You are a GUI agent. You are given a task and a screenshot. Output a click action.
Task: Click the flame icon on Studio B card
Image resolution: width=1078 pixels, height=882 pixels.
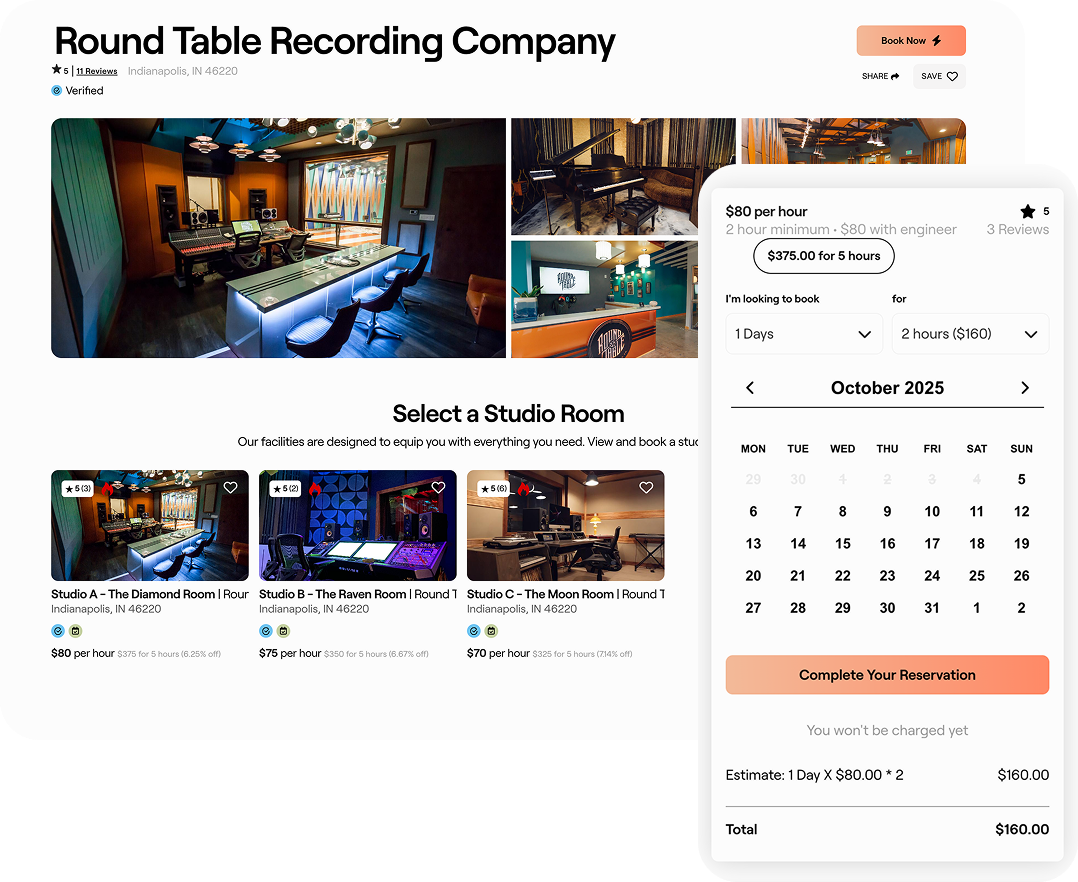click(315, 489)
